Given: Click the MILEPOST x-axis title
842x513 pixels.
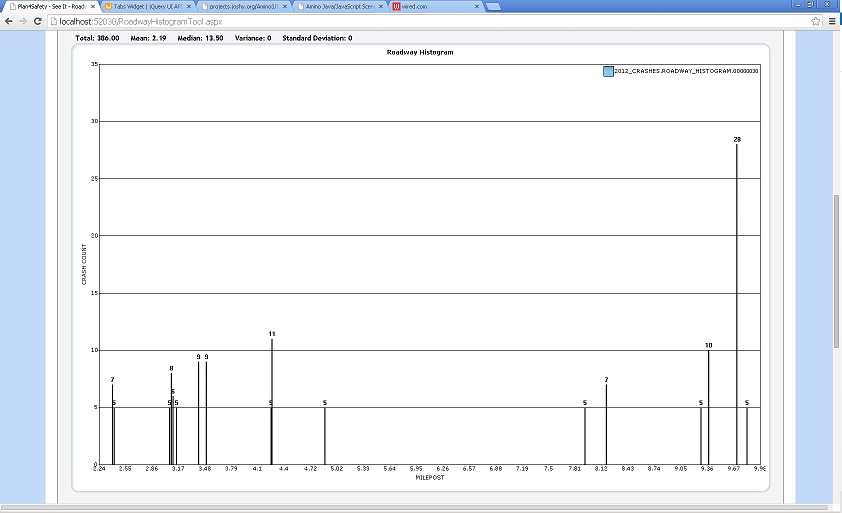Looking at the screenshot, I should click(x=430, y=478).
